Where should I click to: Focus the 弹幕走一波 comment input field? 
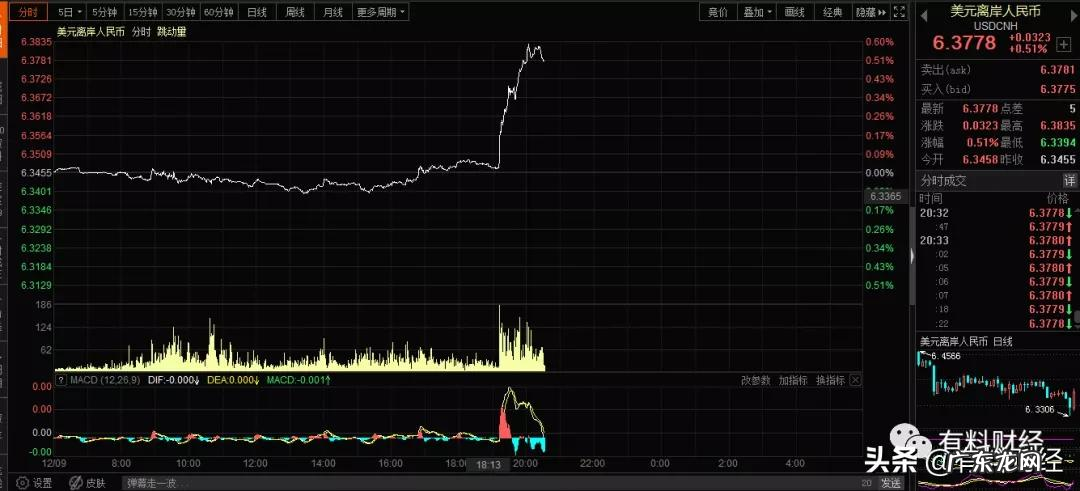coord(492,483)
